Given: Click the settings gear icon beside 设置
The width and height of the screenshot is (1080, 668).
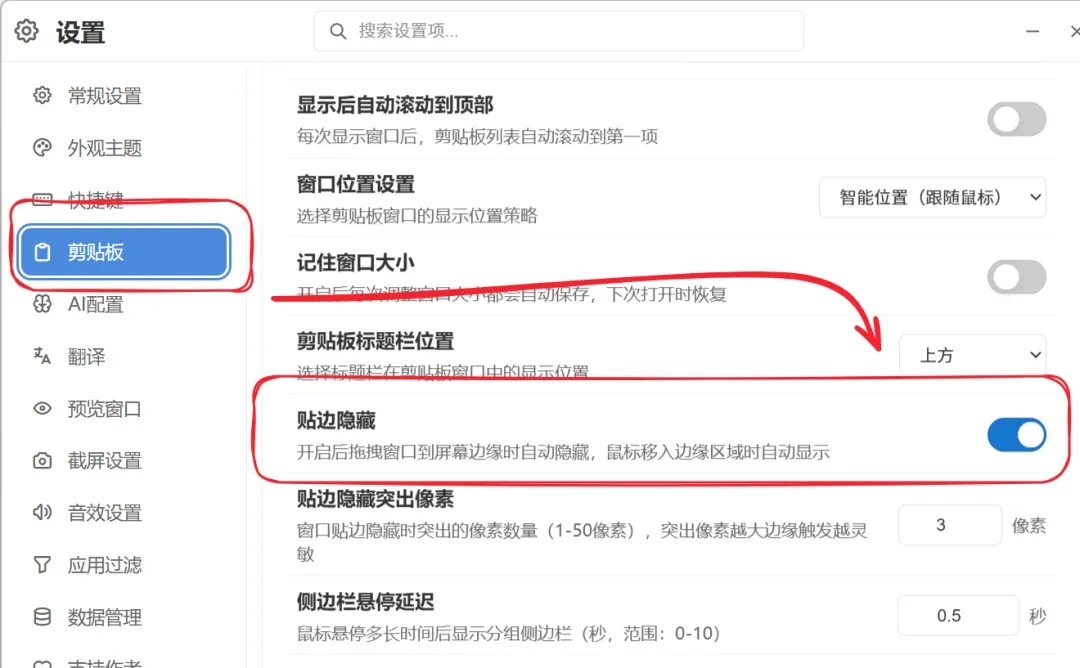Looking at the screenshot, I should 26,31.
